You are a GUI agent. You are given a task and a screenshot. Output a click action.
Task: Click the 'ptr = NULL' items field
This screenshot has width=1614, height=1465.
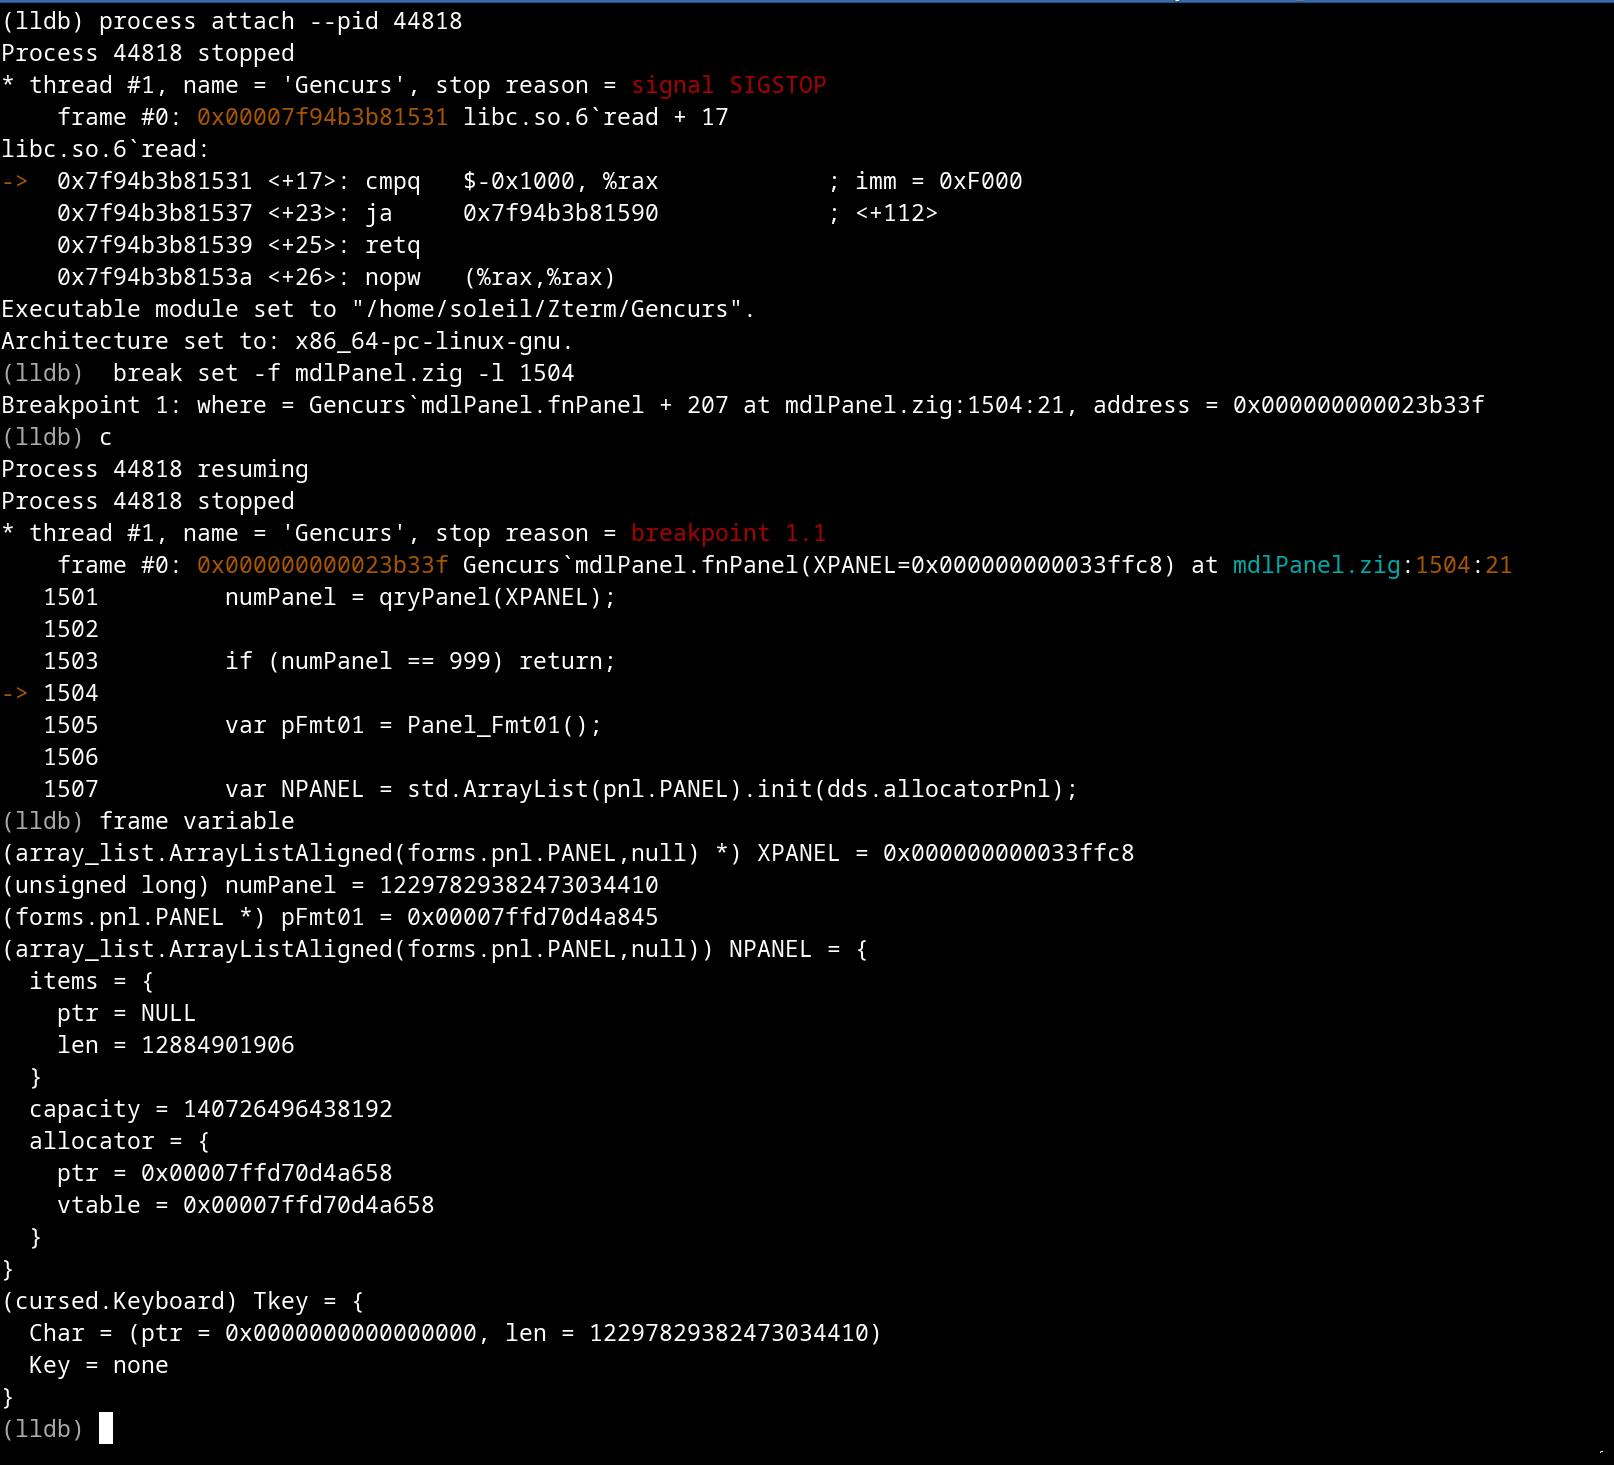pyautogui.click(x=126, y=1013)
